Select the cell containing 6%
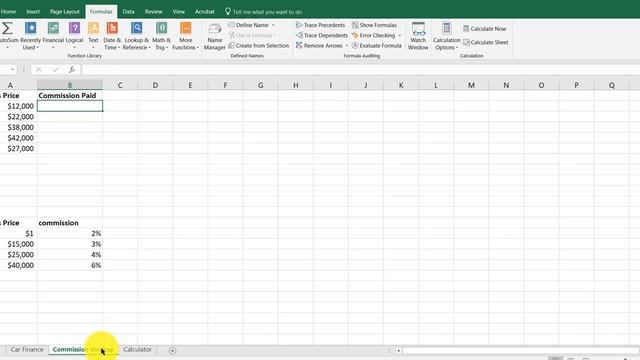The width and height of the screenshot is (640, 360). tap(70, 265)
